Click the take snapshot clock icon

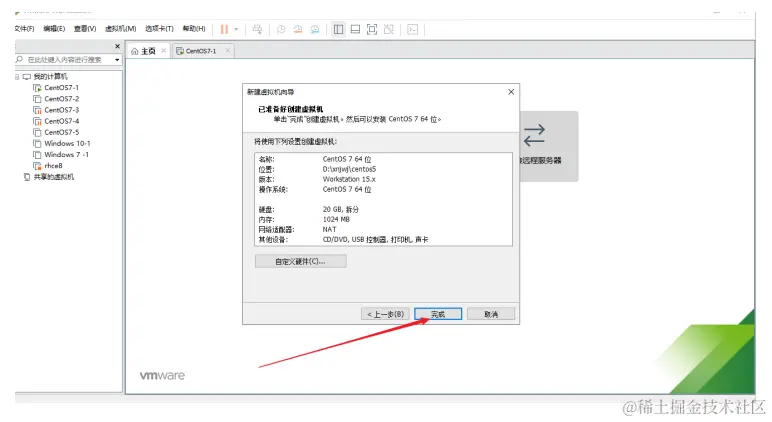point(281,30)
